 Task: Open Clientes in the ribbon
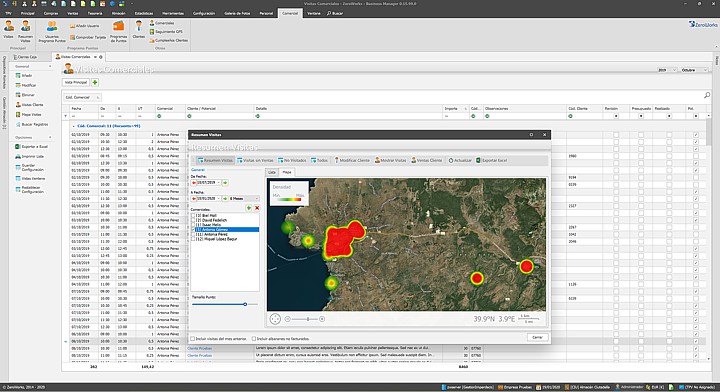tap(139, 29)
